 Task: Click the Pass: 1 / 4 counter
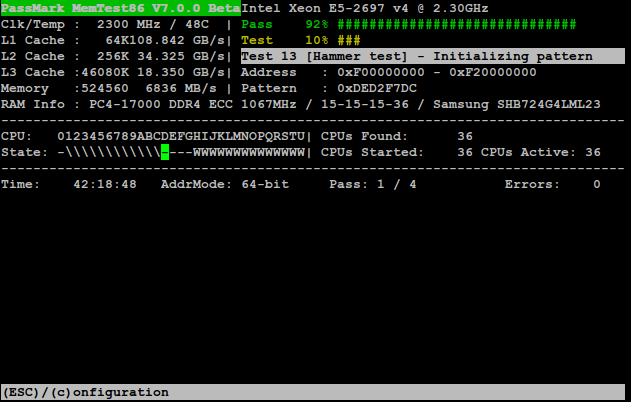pos(373,184)
